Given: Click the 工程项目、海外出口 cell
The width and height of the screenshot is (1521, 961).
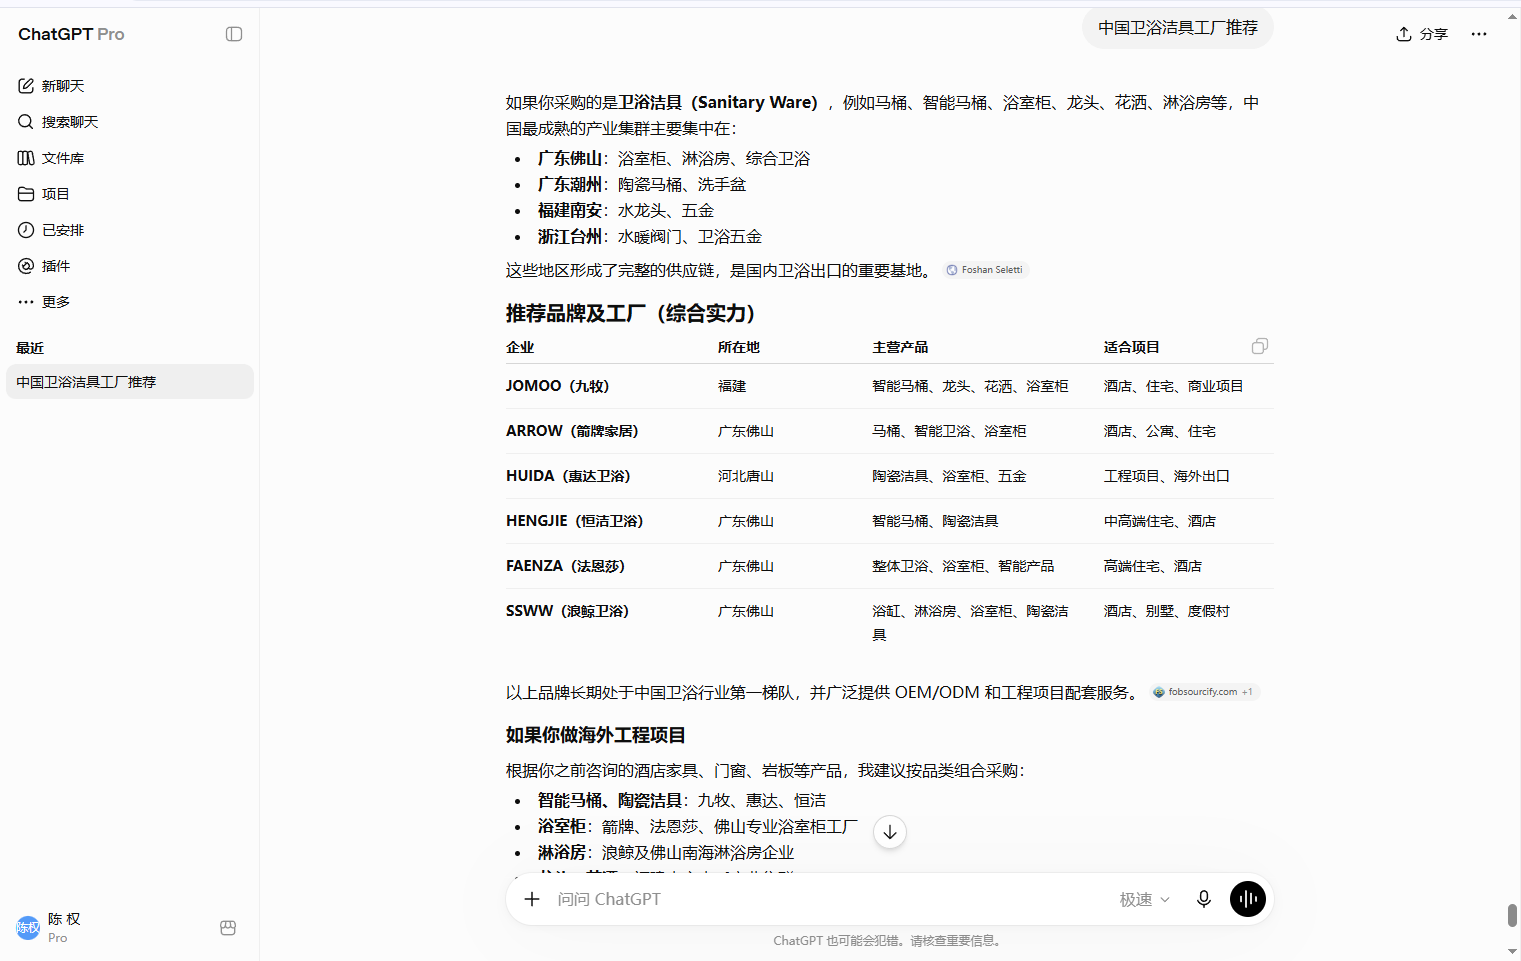Looking at the screenshot, I should (1167, 476).
